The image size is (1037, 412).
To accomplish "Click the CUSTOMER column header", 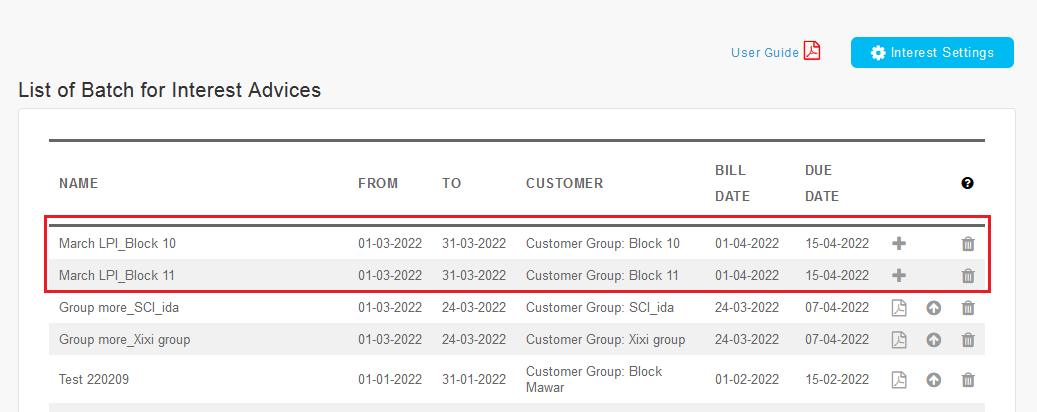I will (x=564, y=184).
